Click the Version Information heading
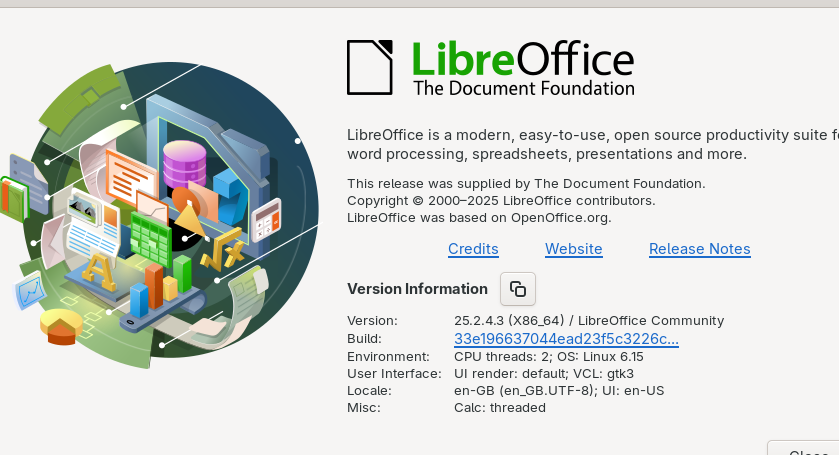Viewport: 839px width, 455px height. 417,289
